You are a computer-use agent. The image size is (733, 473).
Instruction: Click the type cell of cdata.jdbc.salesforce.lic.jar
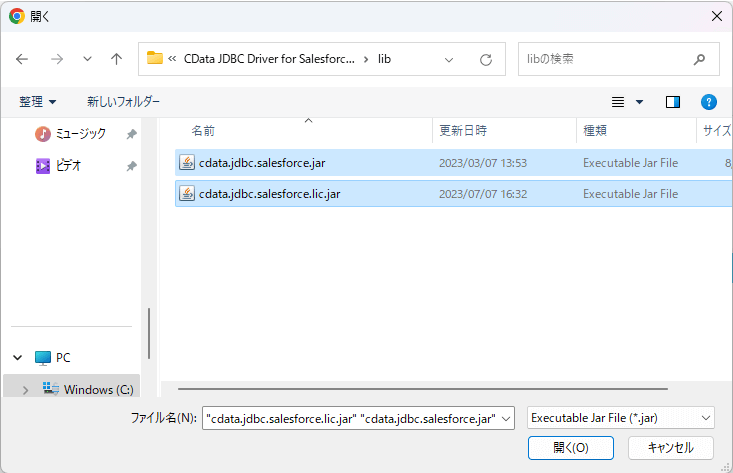[630, 194]
